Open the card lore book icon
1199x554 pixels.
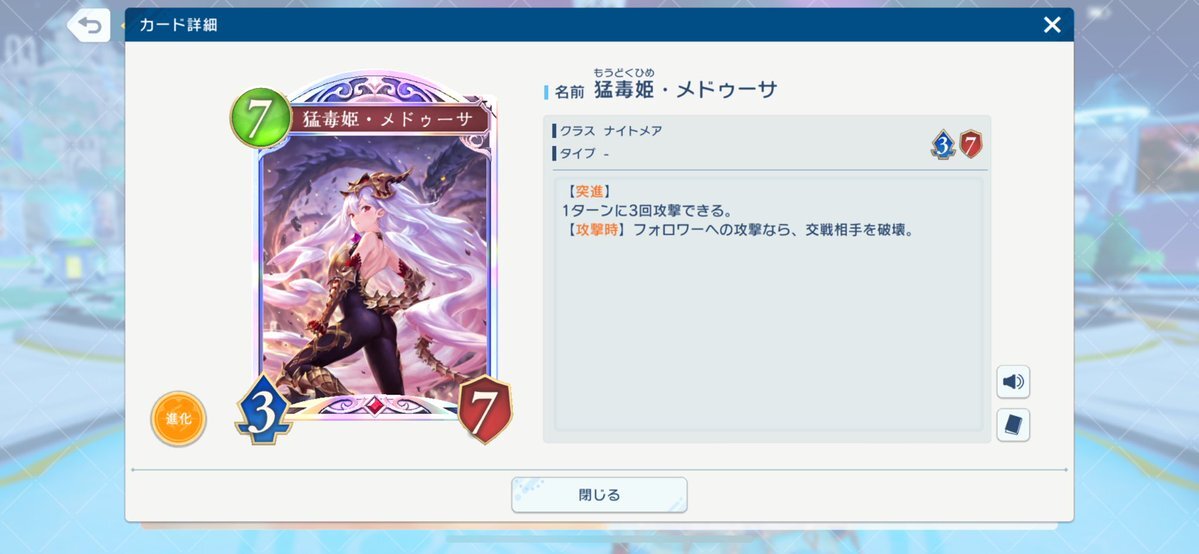pos(1012,425)
